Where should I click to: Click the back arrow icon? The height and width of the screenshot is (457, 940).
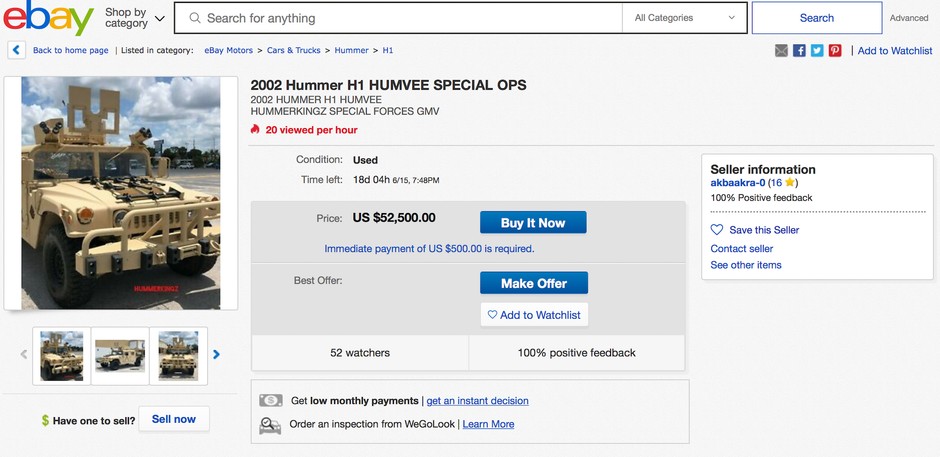(x=16, y=50)
